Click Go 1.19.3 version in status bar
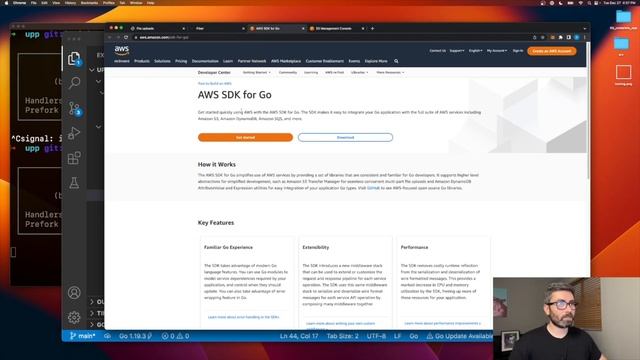The height and width of the screenshot is (360, 640). click(x=135, y=336)
